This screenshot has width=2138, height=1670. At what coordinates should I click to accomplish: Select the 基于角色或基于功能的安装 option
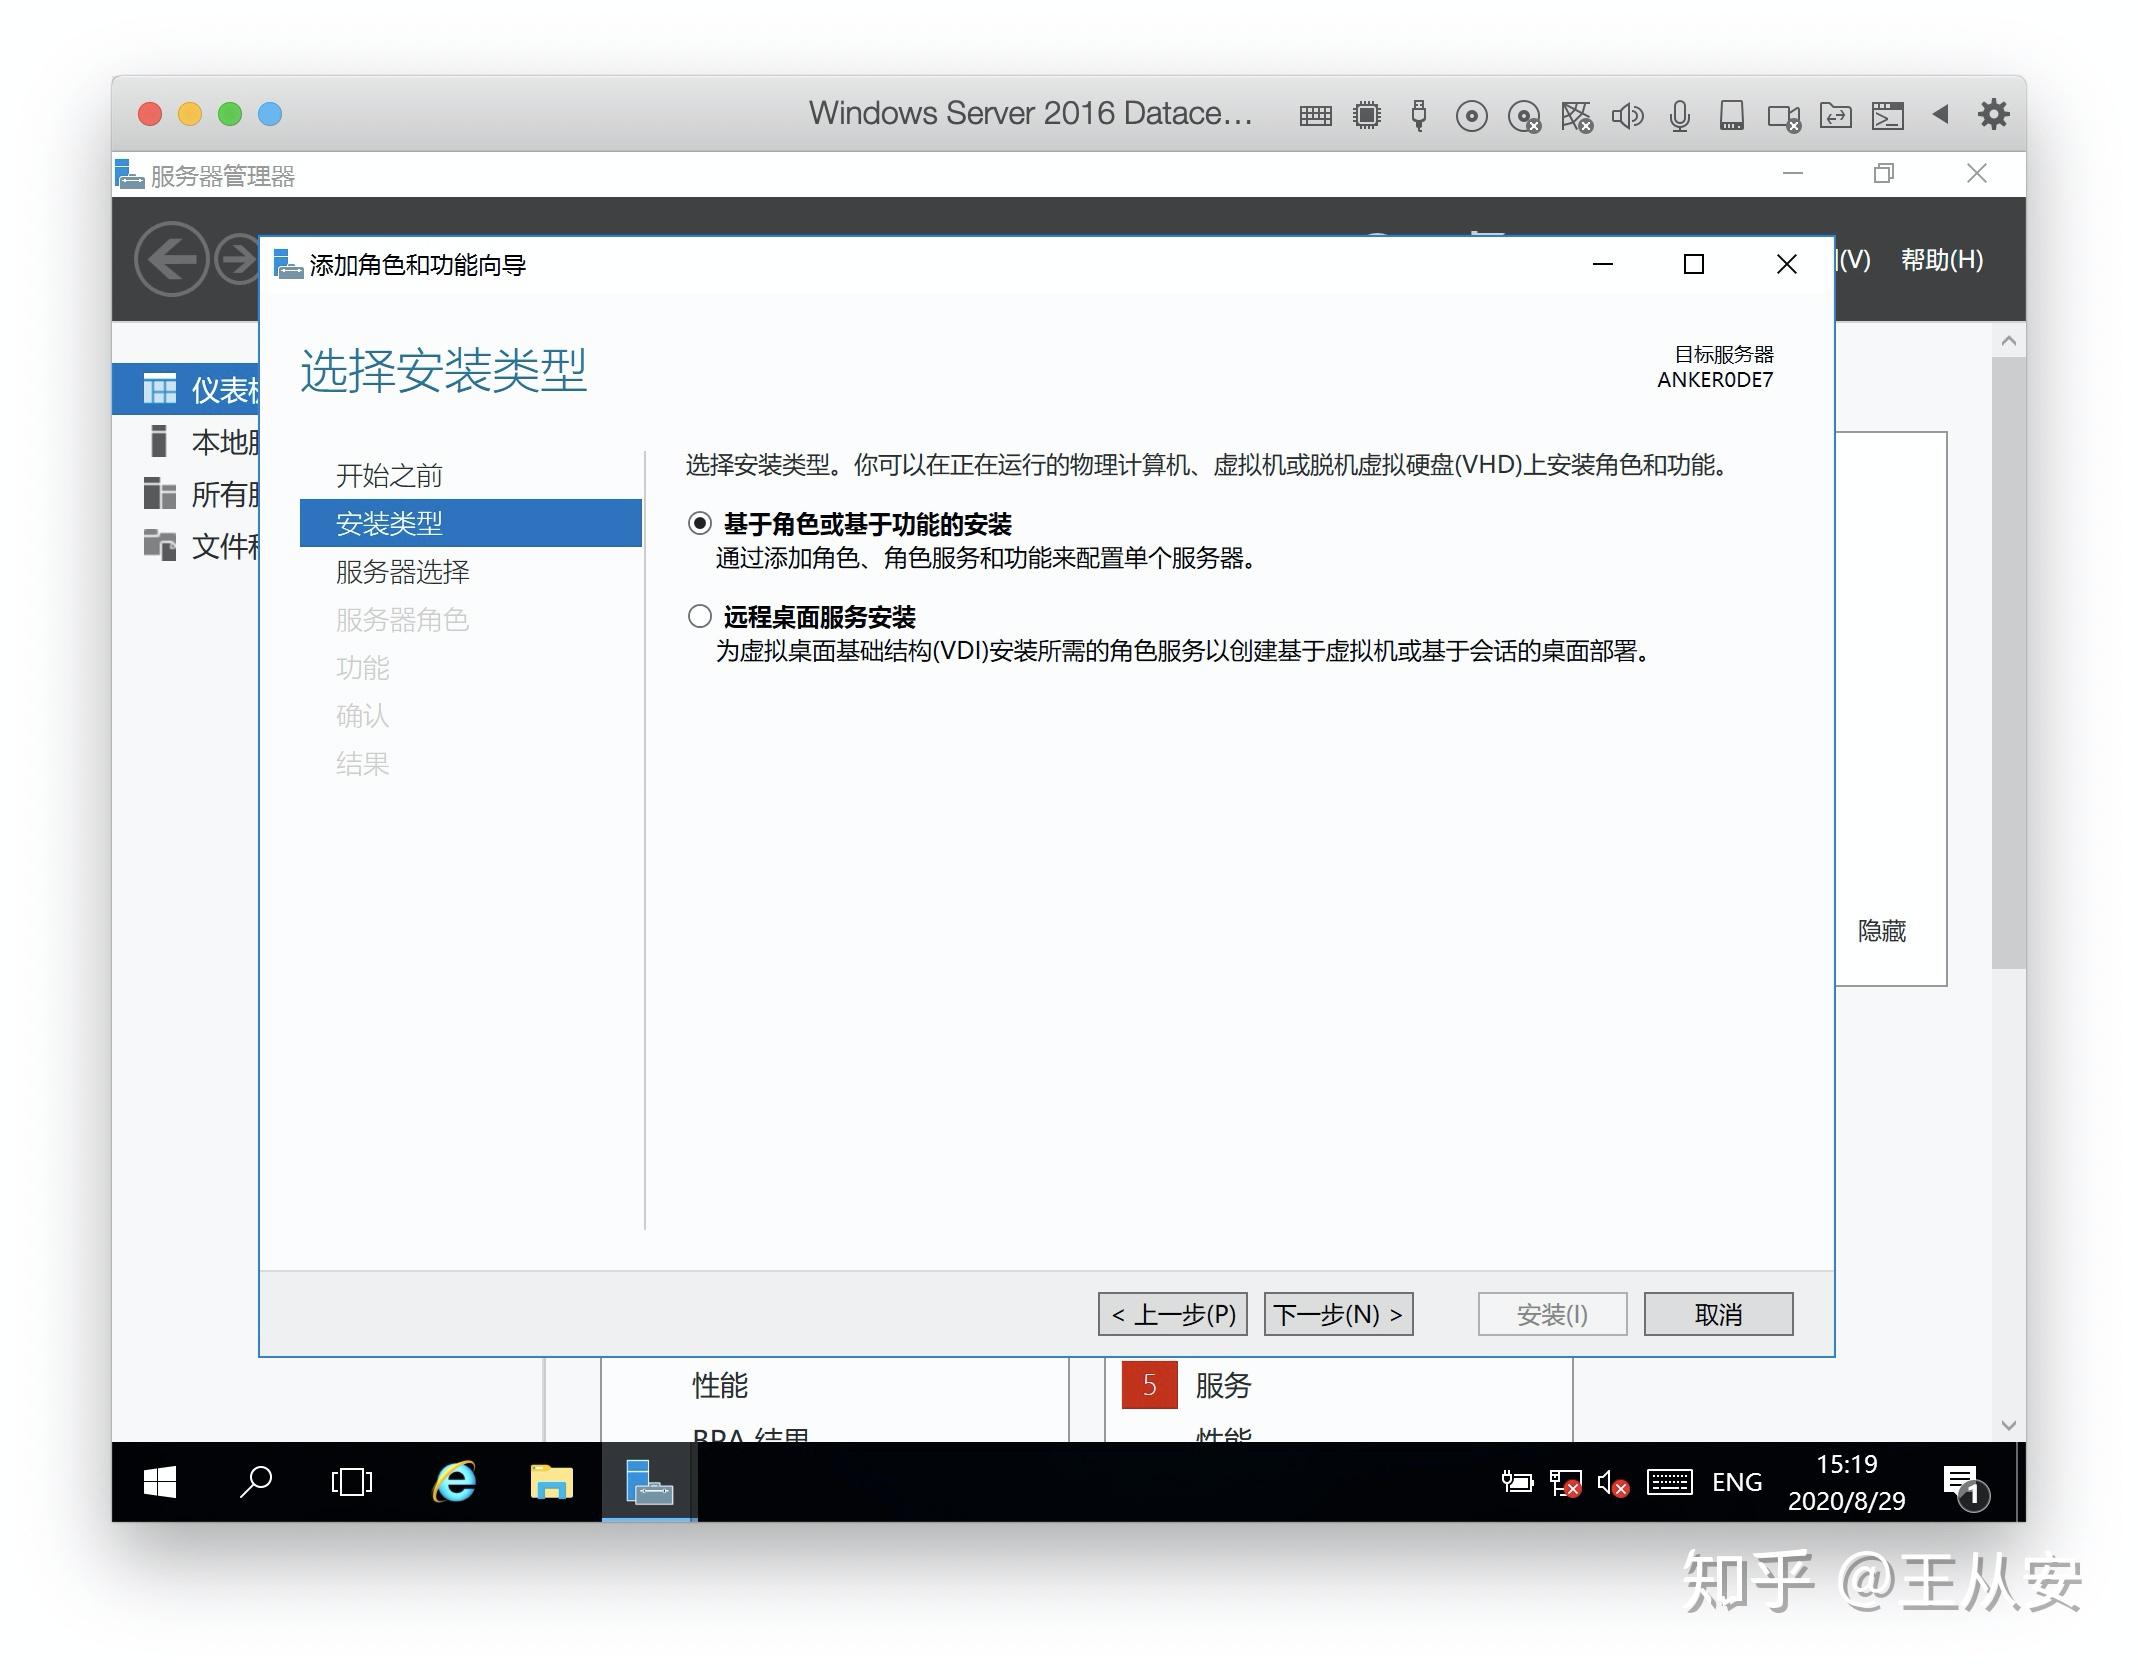698,522
